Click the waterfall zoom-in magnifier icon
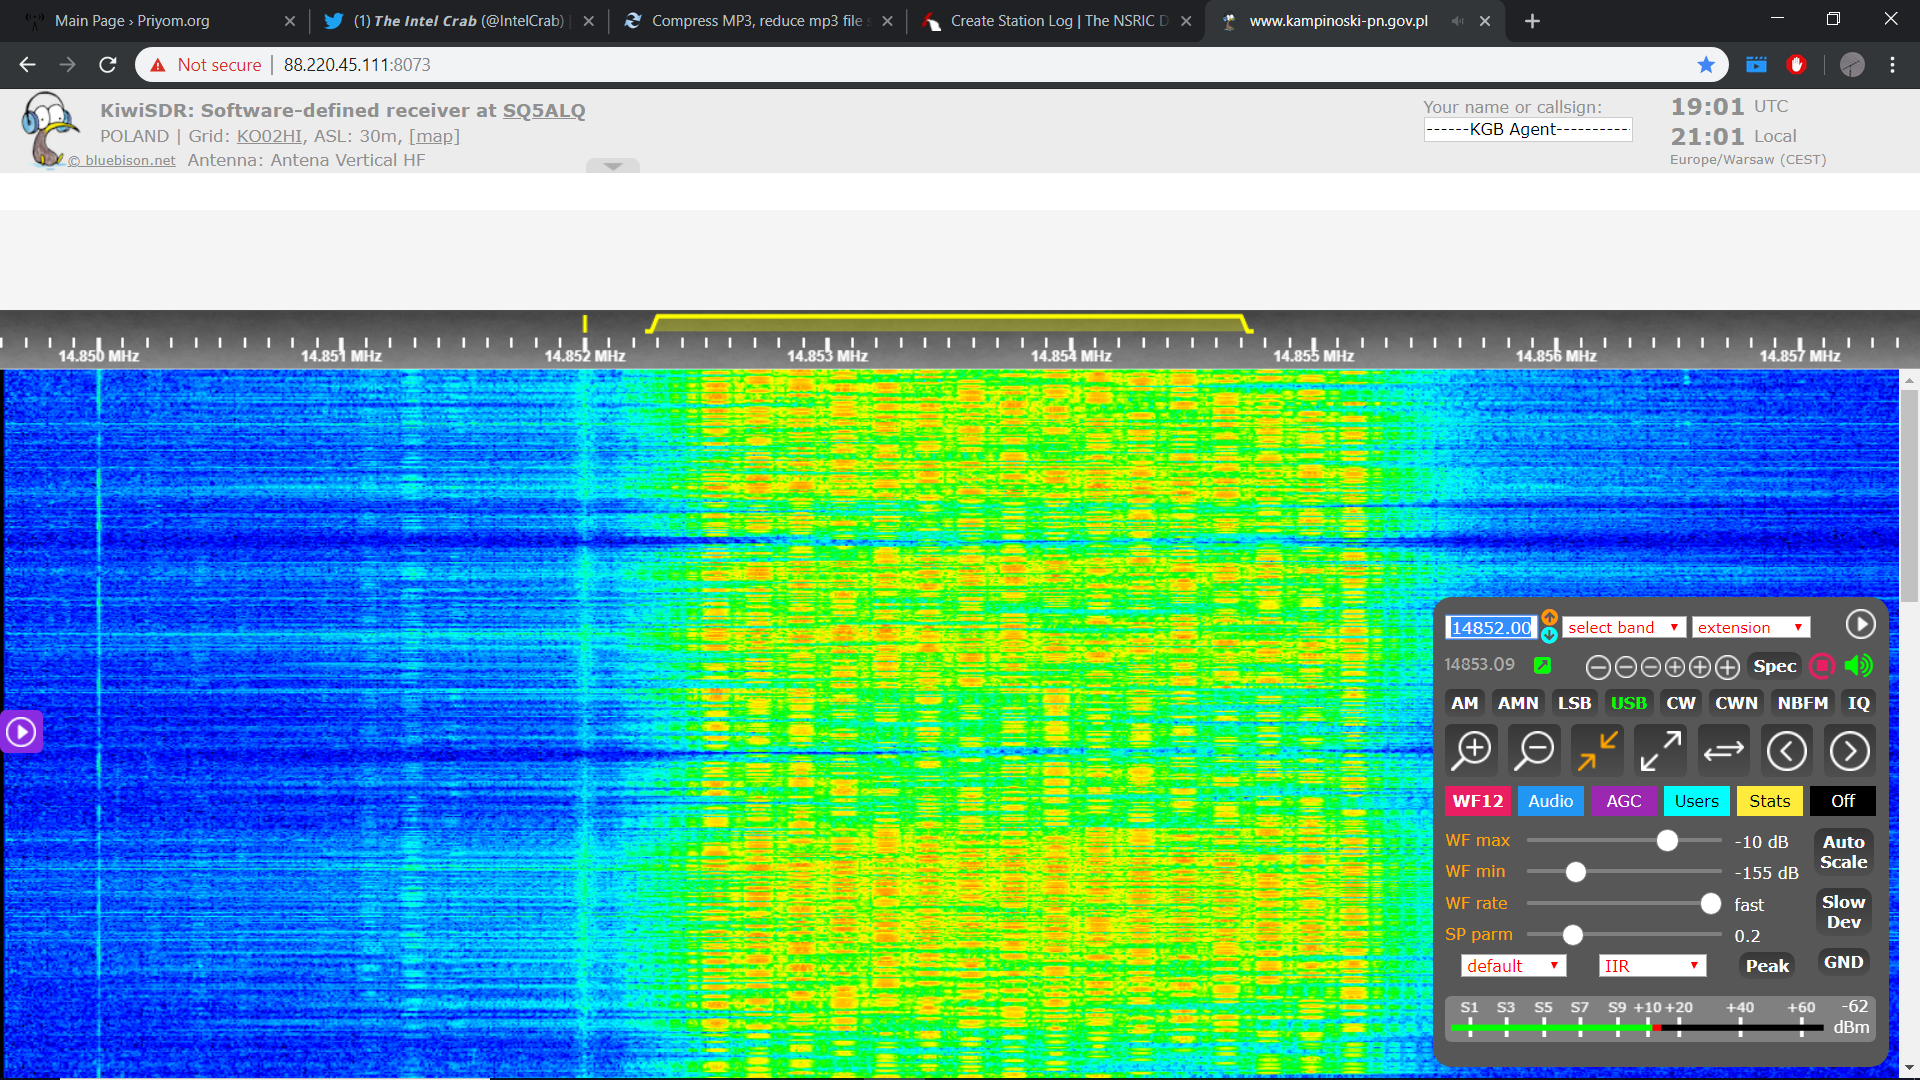This screenshot has width=1920, height=1080. point(1472,750)
